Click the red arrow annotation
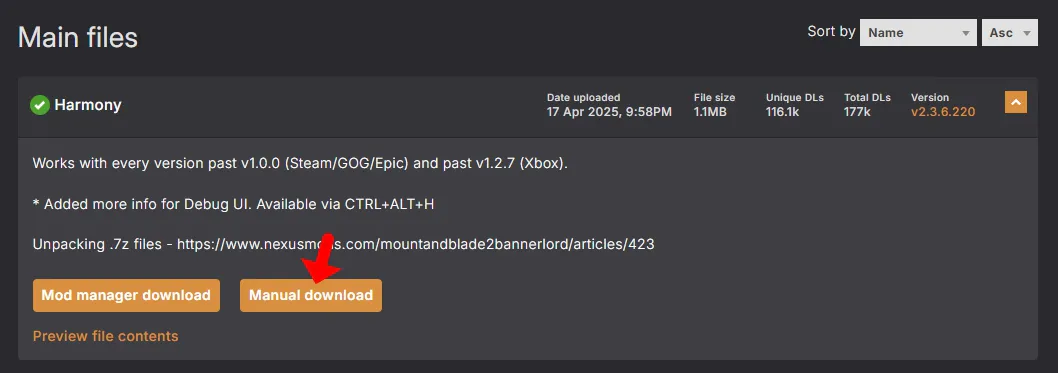Viewport: 1058px width, 373px height. (321, 258)
